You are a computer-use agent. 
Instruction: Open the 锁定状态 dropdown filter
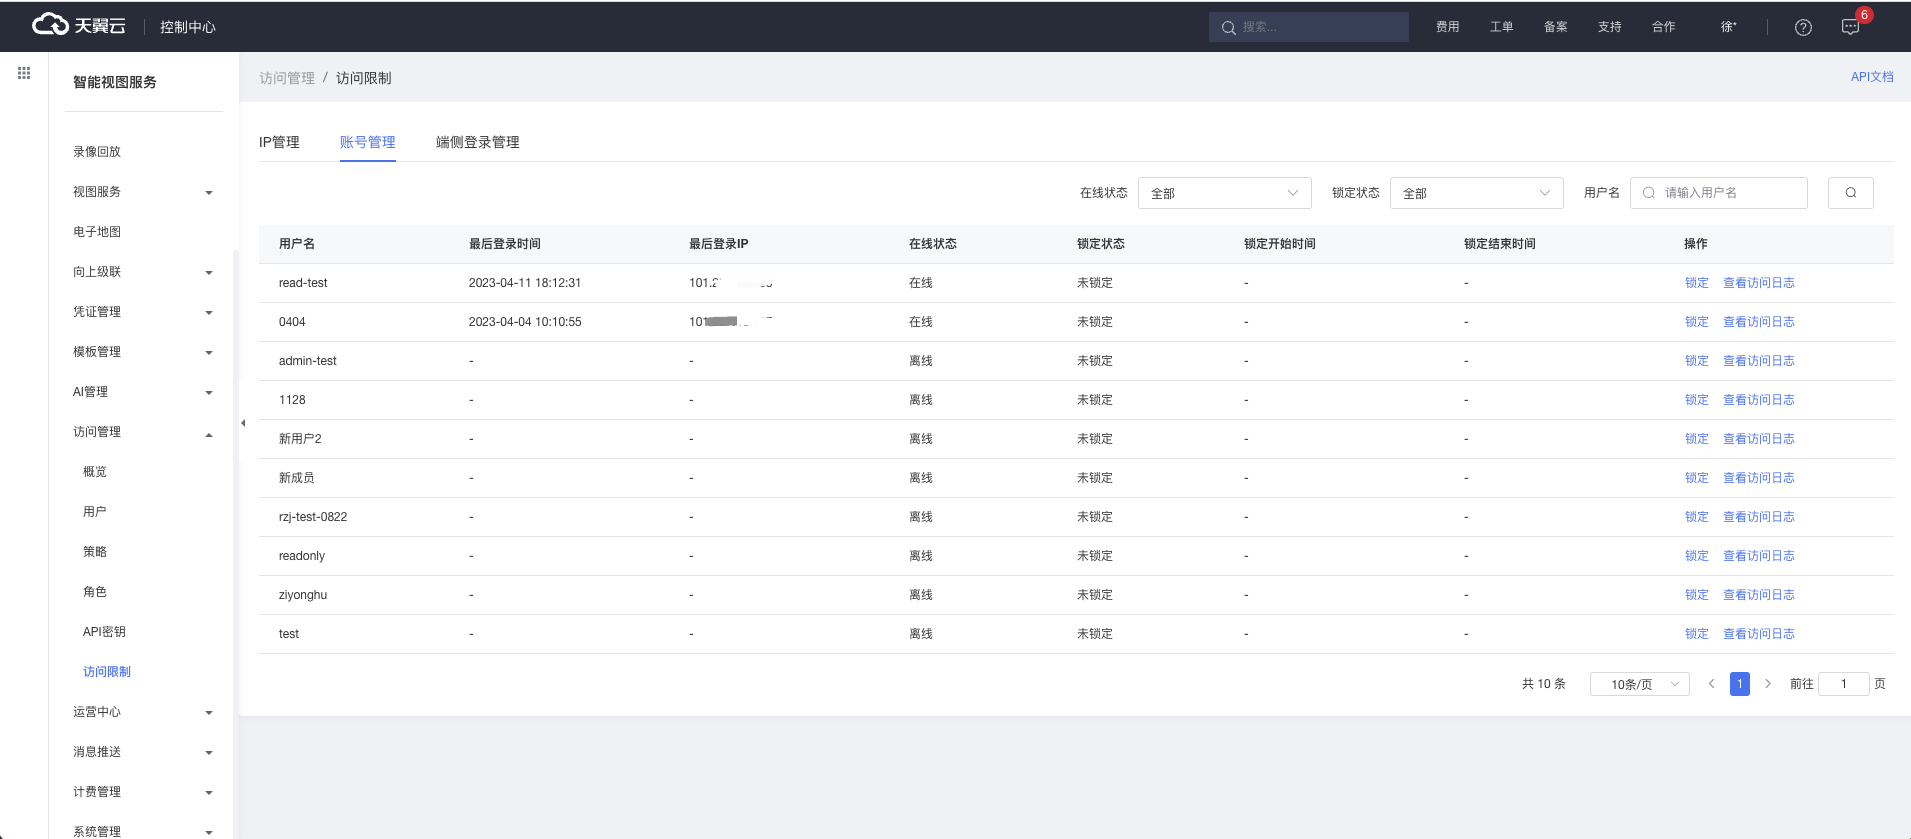1475,193
